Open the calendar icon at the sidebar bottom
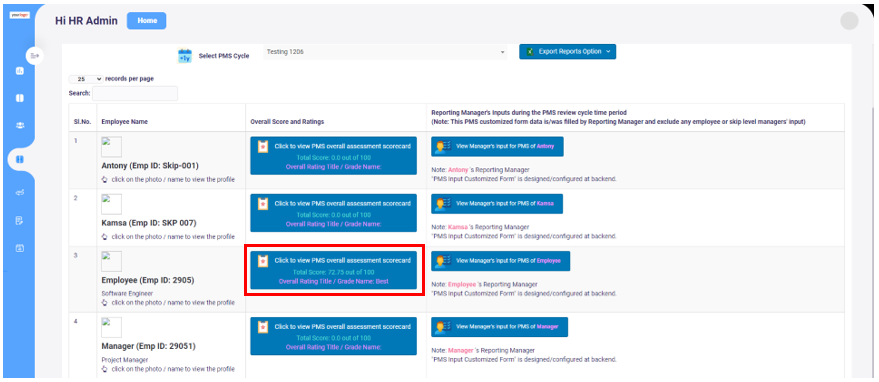 click(20, 247)
